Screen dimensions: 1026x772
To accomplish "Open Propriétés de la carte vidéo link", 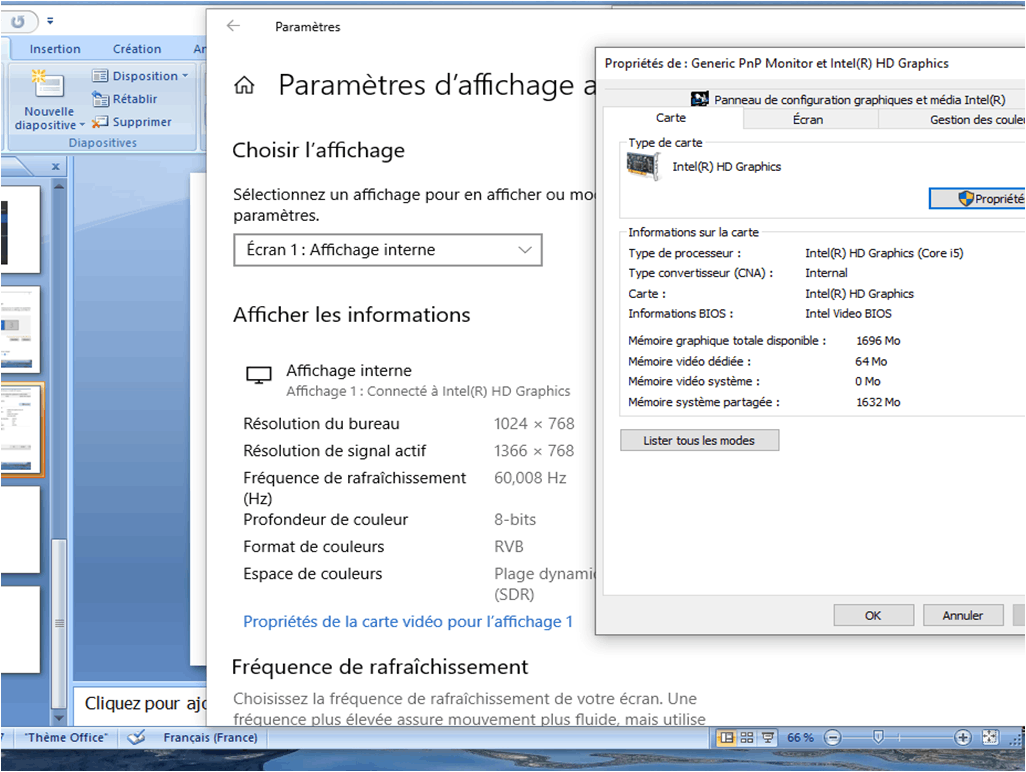I will click(x=408, y=622).
